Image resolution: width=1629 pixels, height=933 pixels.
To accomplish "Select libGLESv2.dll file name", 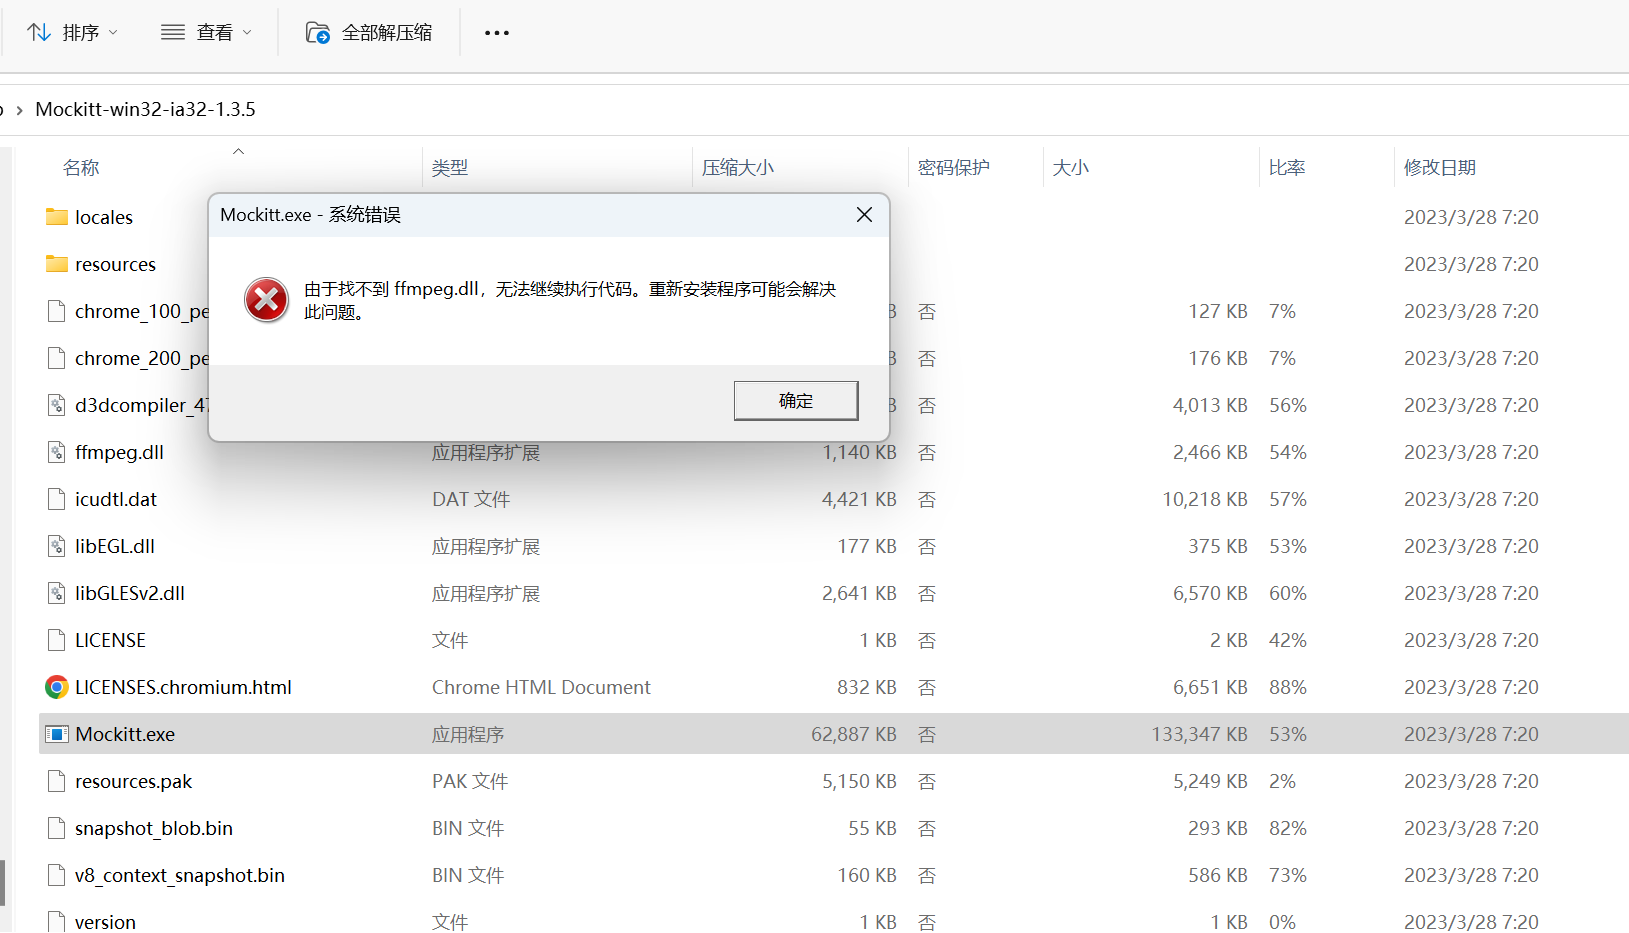I will pos(130,593).
